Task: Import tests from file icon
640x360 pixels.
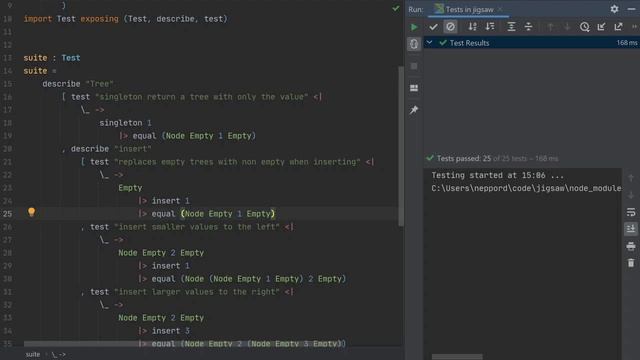Action: click(601, 27)
